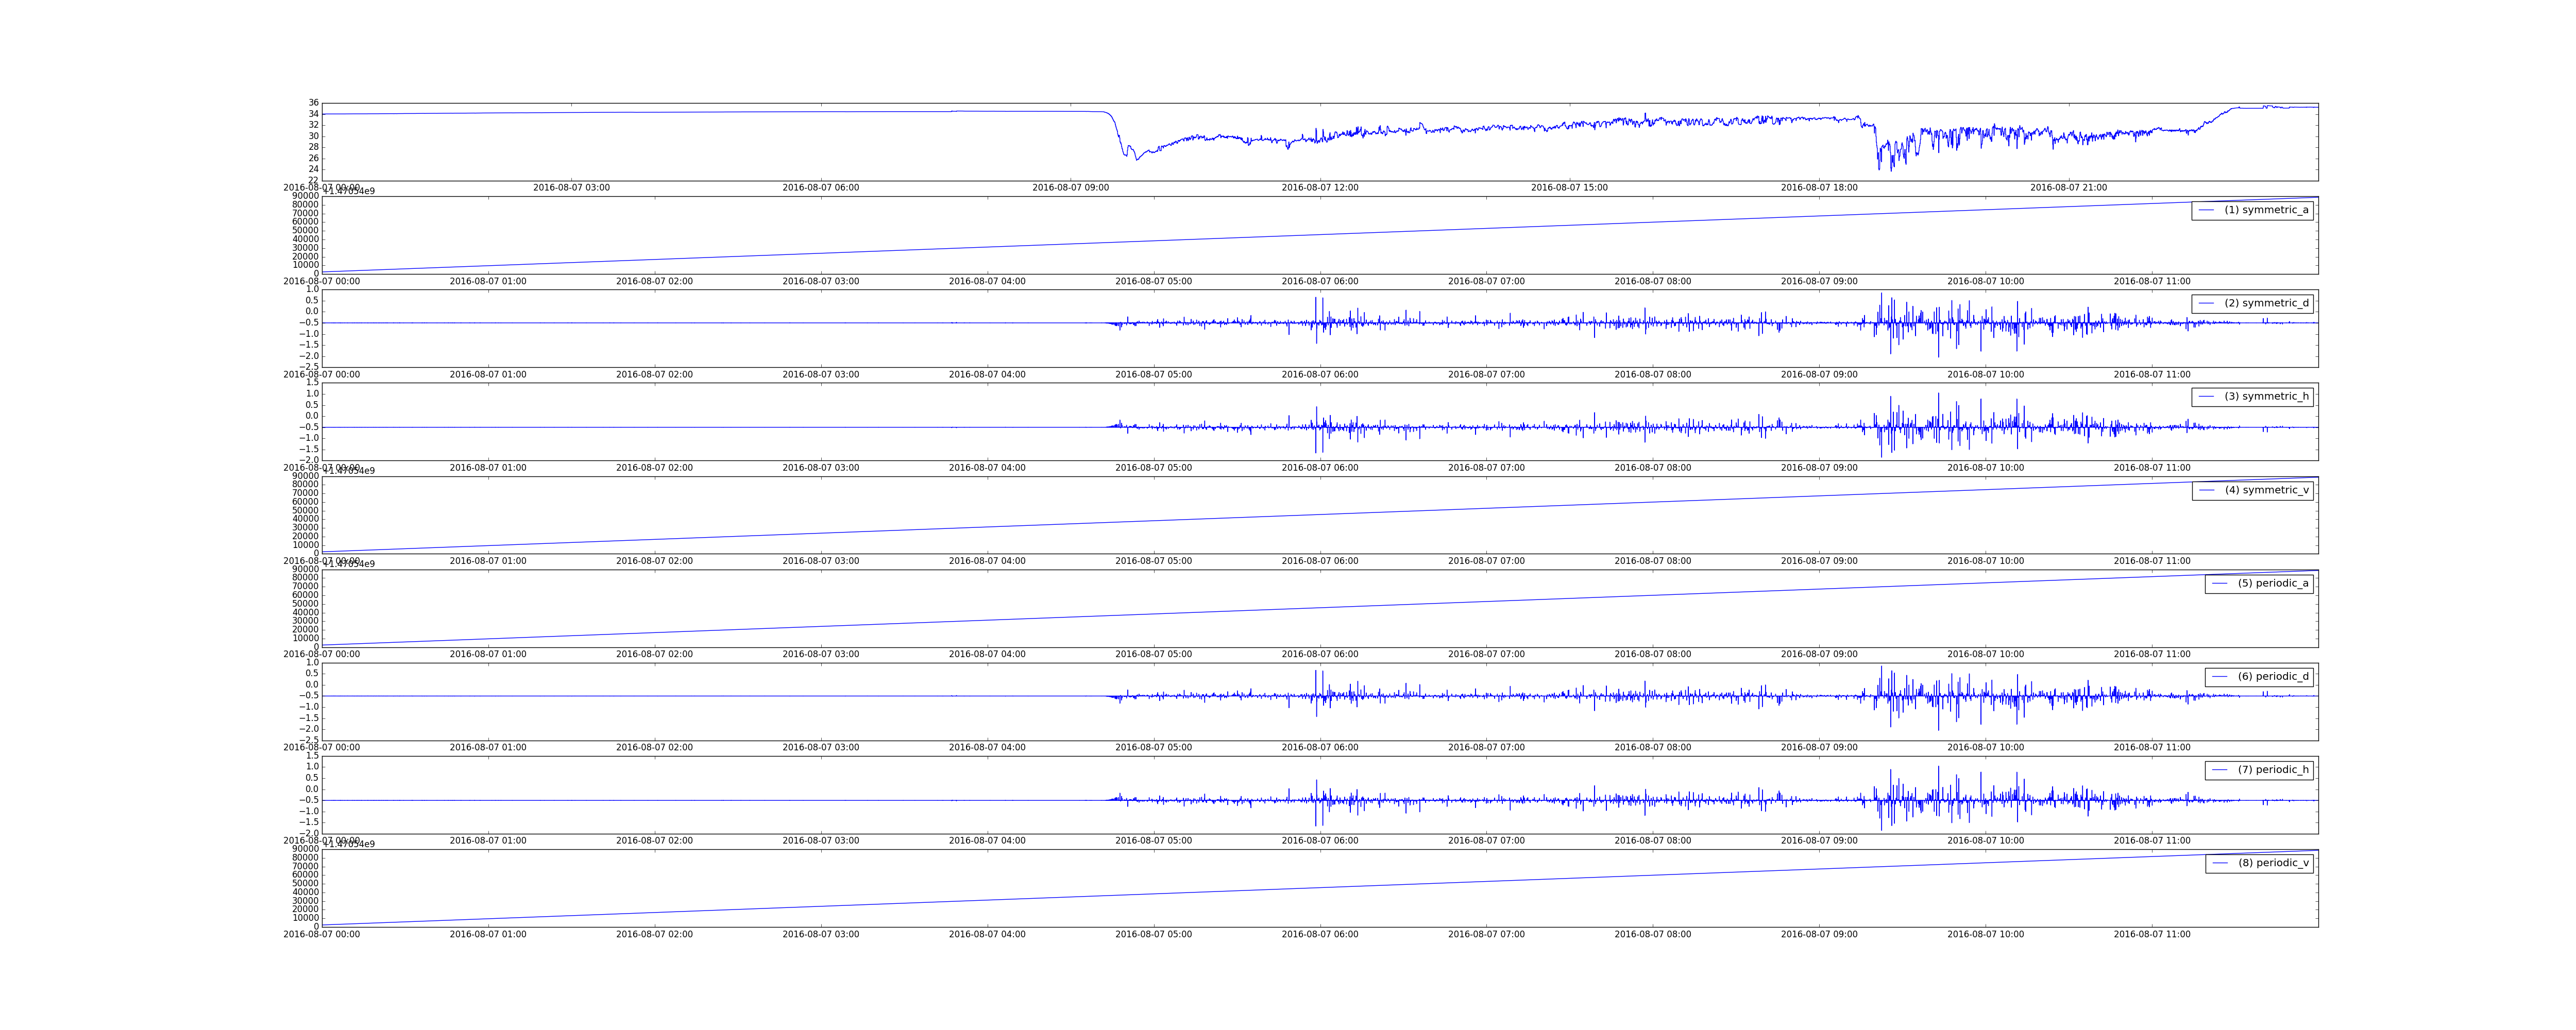
Task: Click the 2016-08-07 12:00 tick of top chart
Action: coord(1319,188)
